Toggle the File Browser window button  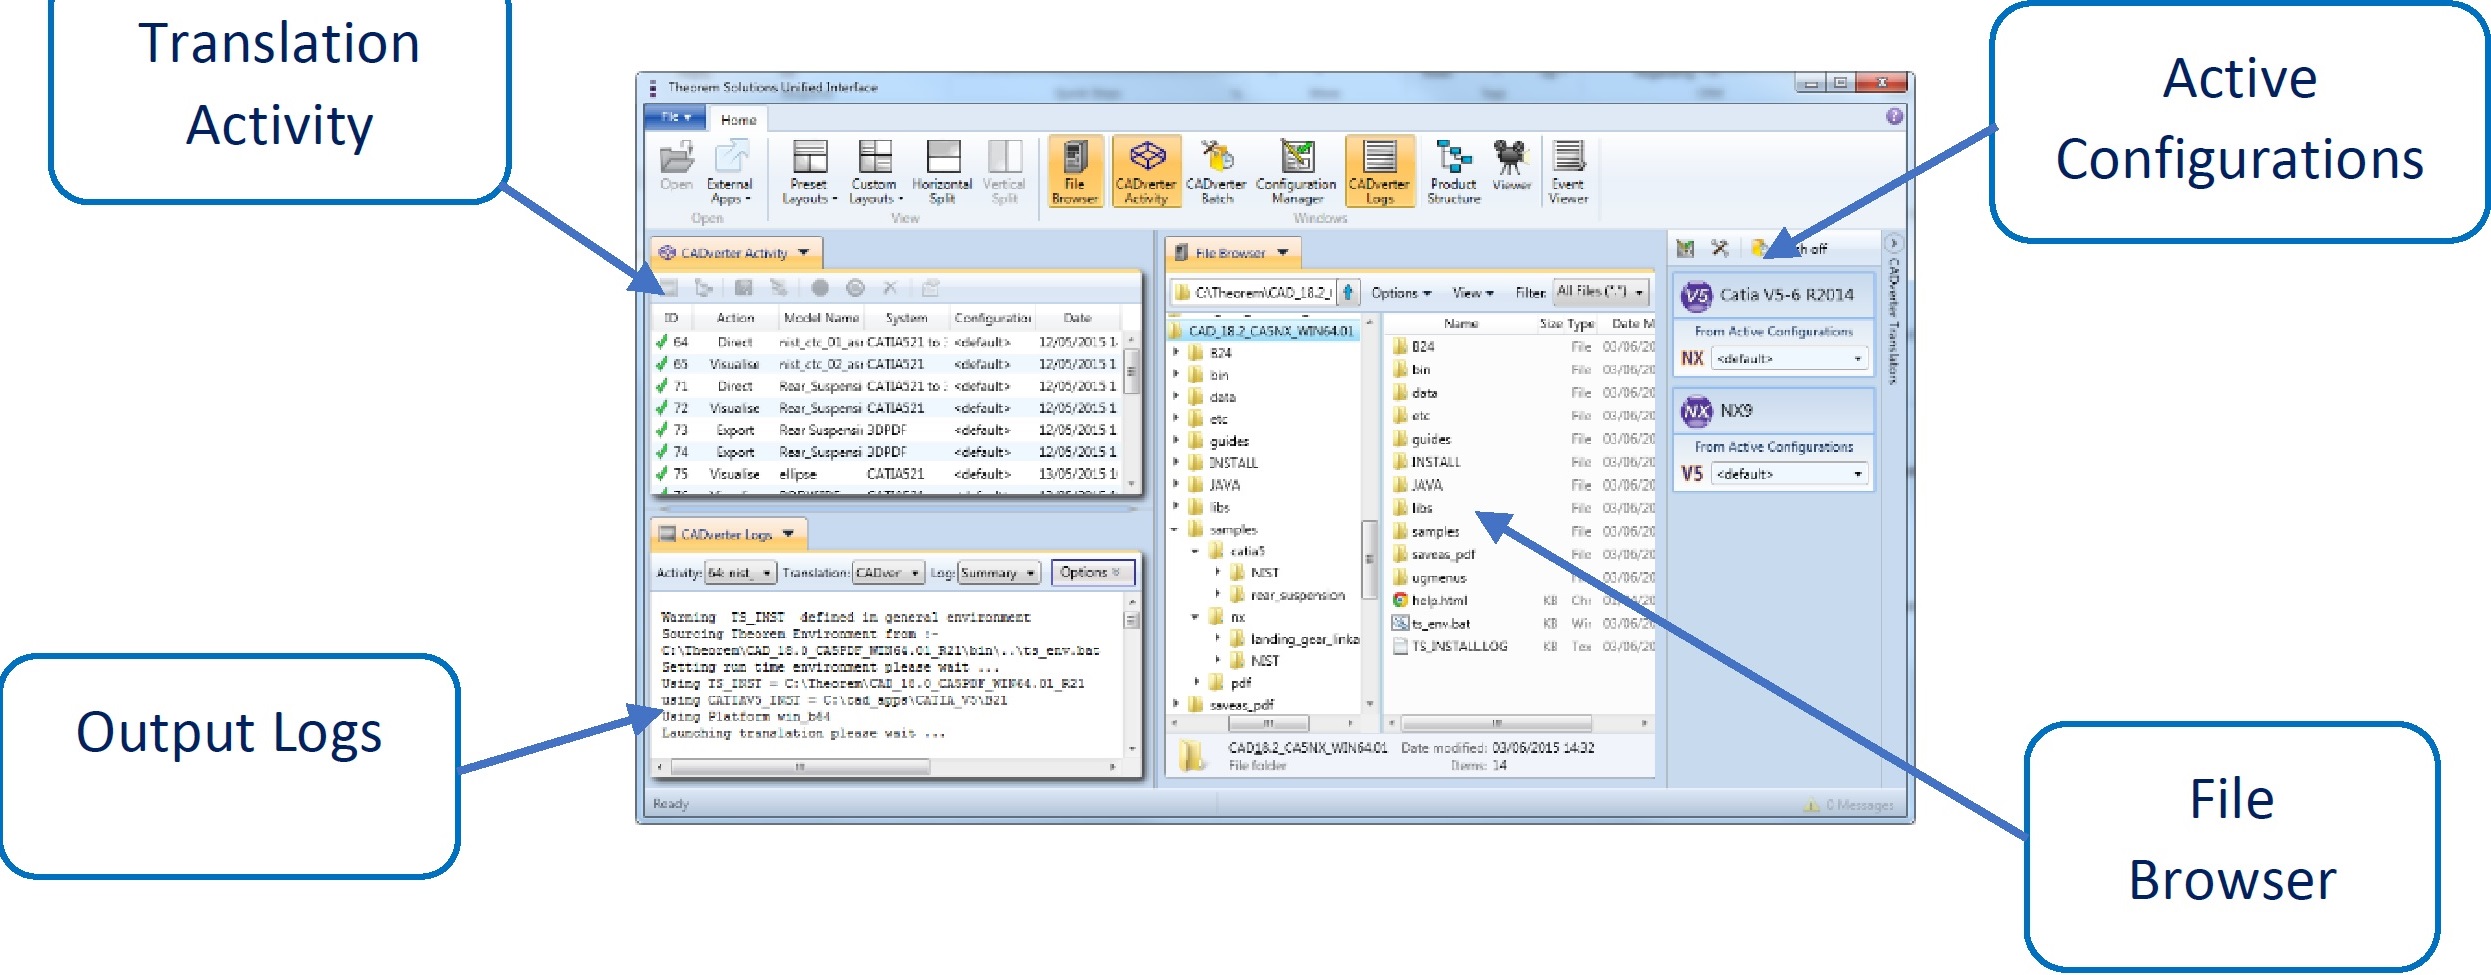pyautogui.click(x=1075, y=172)
